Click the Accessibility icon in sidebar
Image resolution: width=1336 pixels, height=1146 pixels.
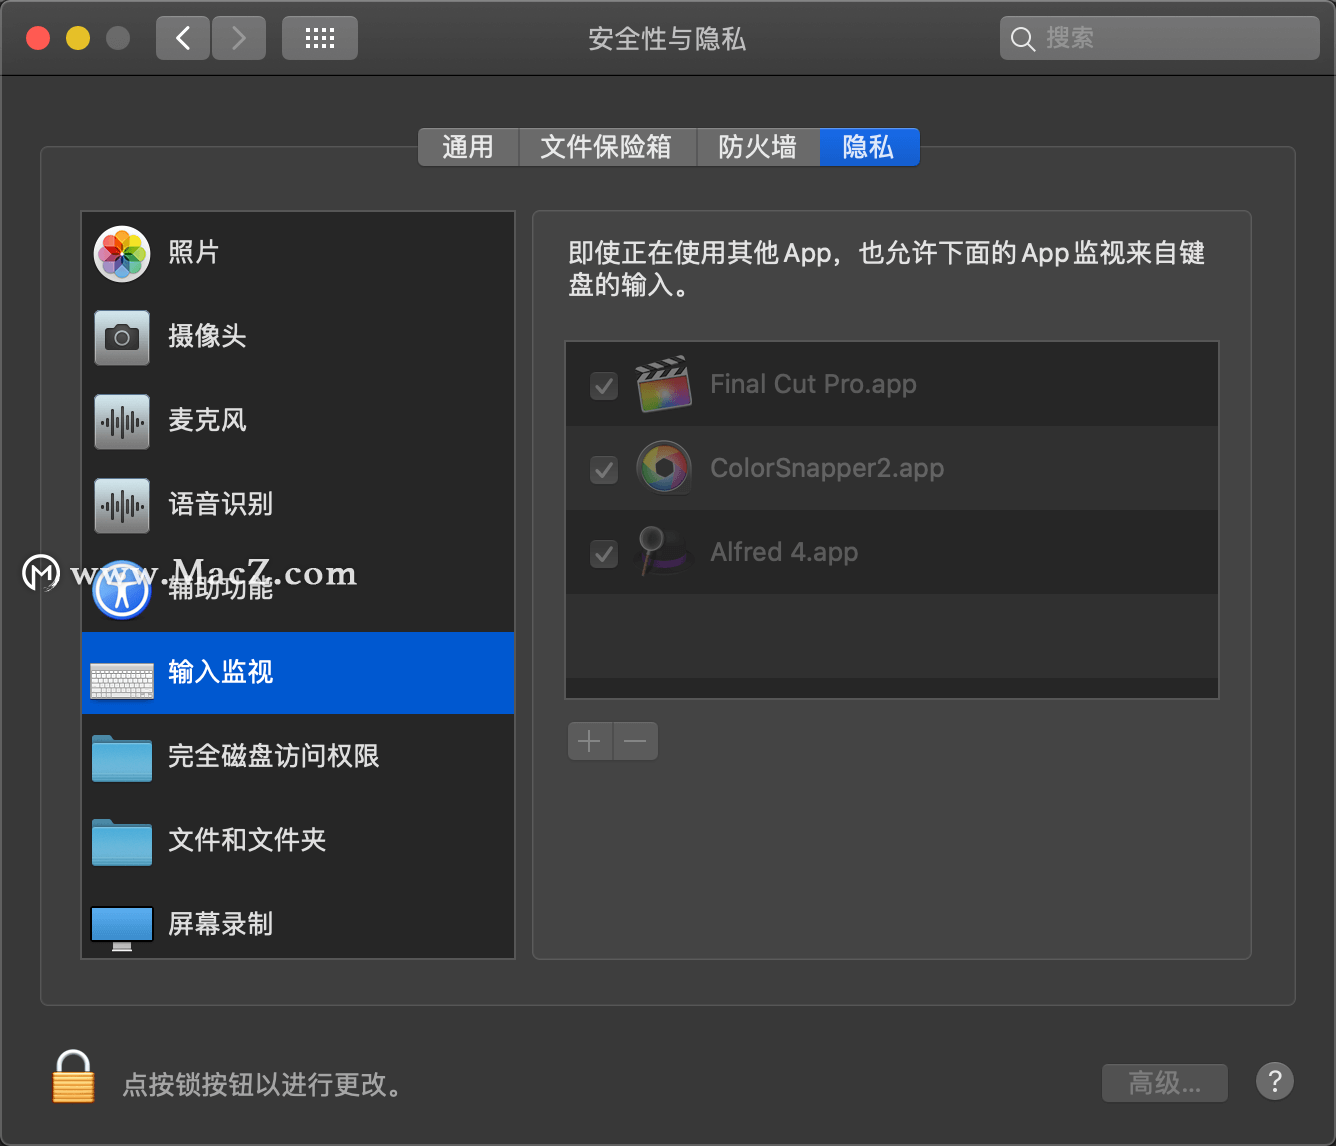(122, 590)
